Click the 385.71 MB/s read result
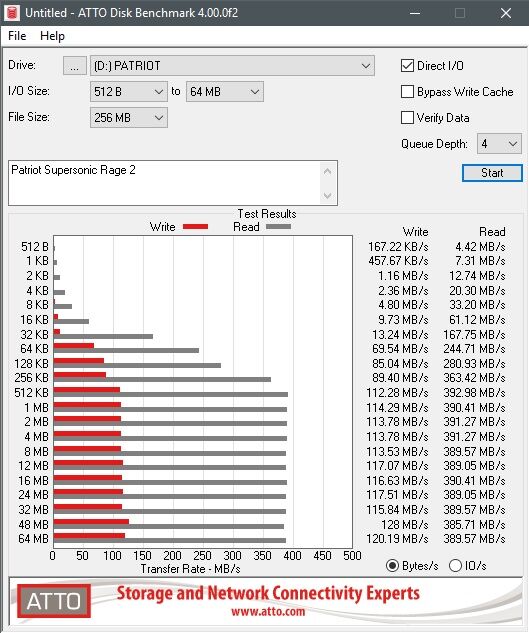Image resolution: width=529 pixels, height=633 pixels. click(474, 524)
